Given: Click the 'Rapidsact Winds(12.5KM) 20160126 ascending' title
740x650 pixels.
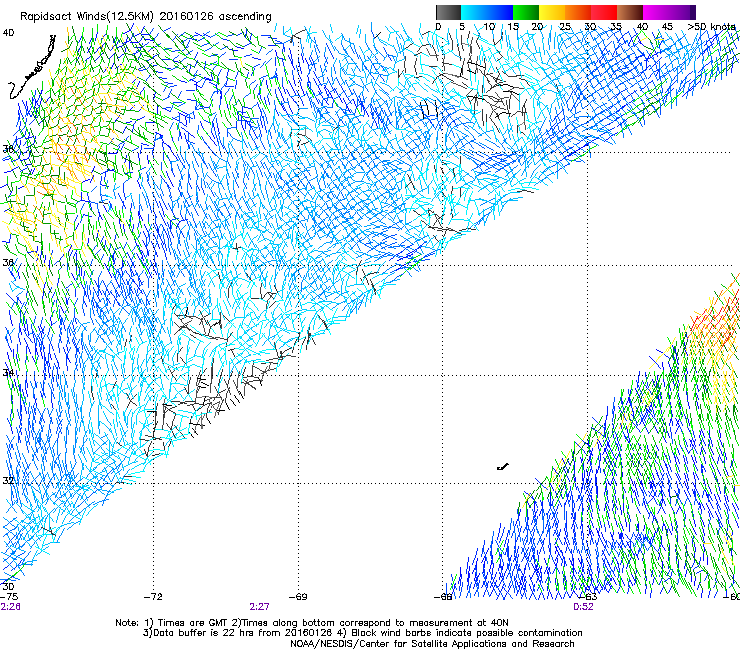Looking at the screenshot, I should (x=146, y=17).
